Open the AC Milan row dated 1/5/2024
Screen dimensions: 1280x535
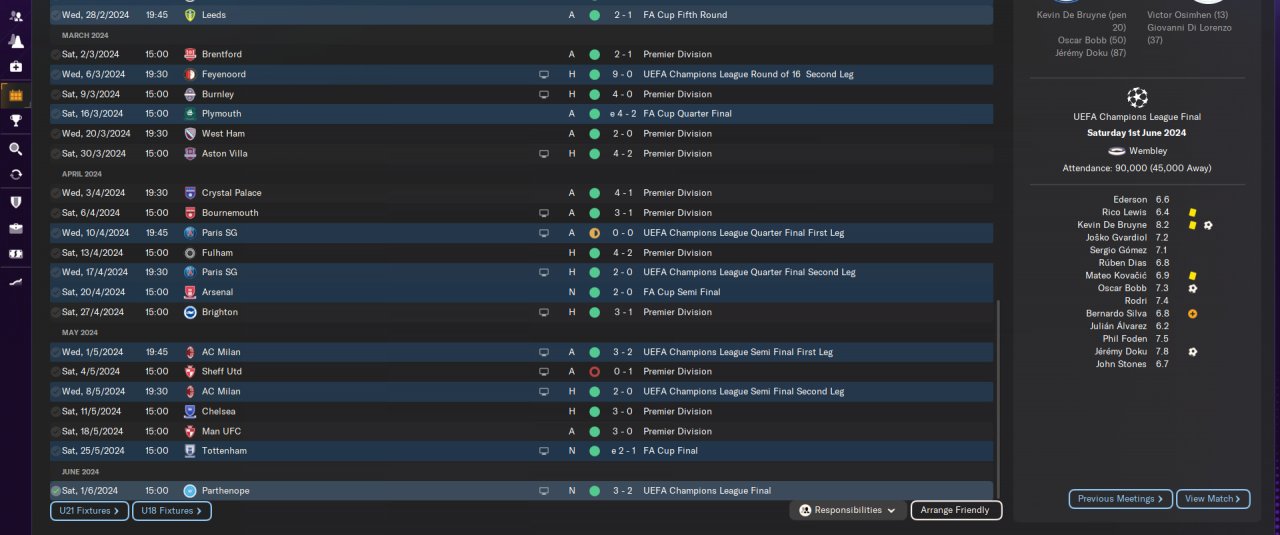pos(522,352)
